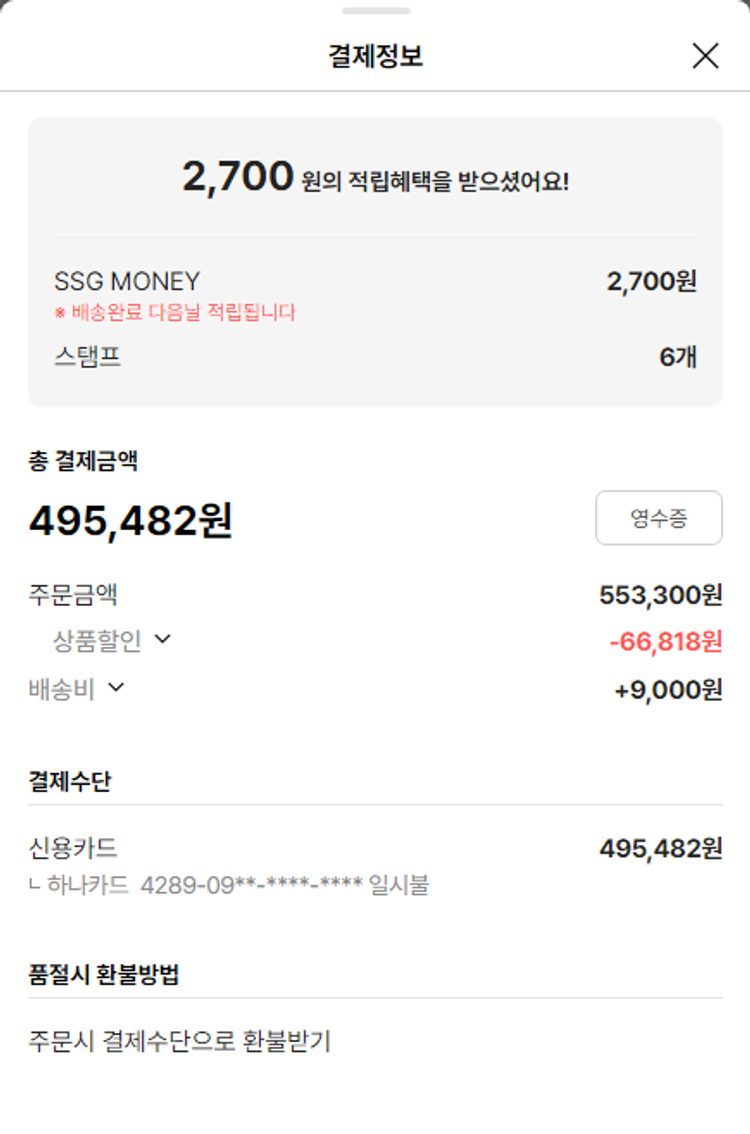Click the red 배송완료 다음날 적립됩니다 notice
Image resolution: width=750 pixels, height=1134 pixels.
[x=175, y=312]
